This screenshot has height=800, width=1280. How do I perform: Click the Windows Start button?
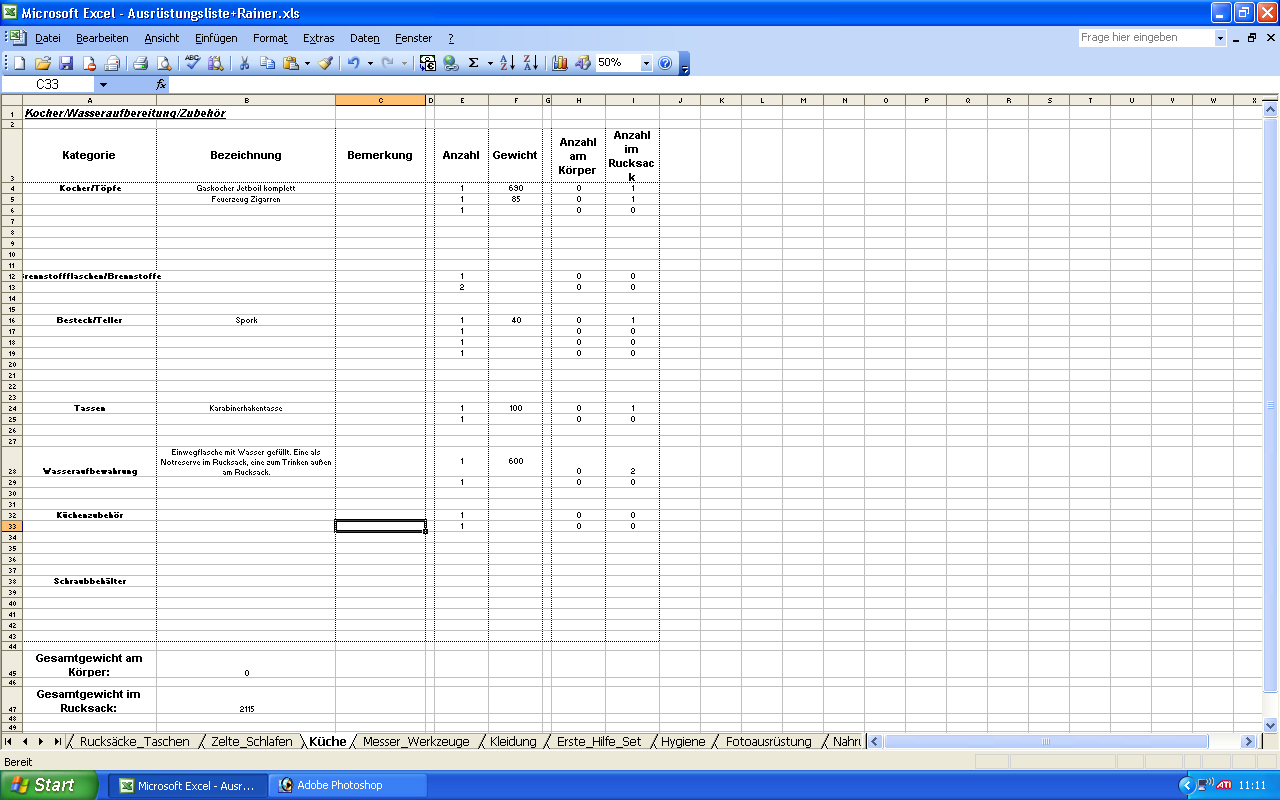tap(50, 785)
